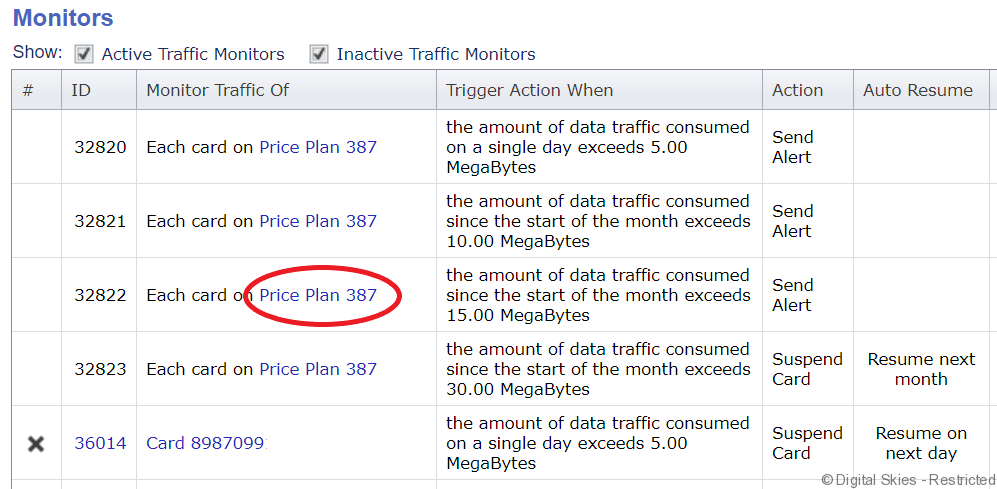
Task: Sort by the Action column header
Action: 798,90
